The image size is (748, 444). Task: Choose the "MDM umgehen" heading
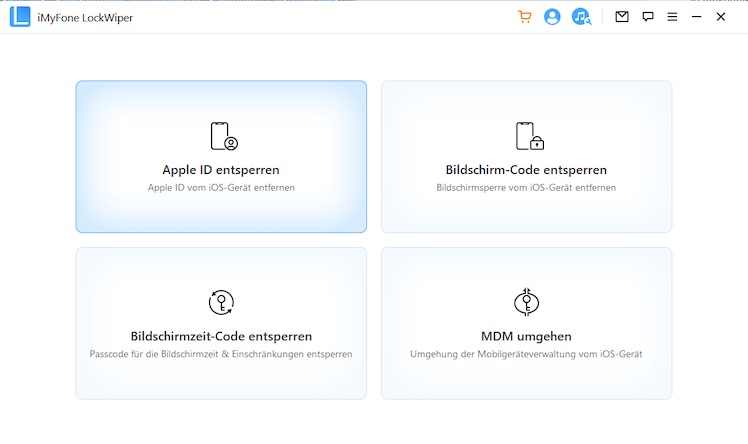526,336
